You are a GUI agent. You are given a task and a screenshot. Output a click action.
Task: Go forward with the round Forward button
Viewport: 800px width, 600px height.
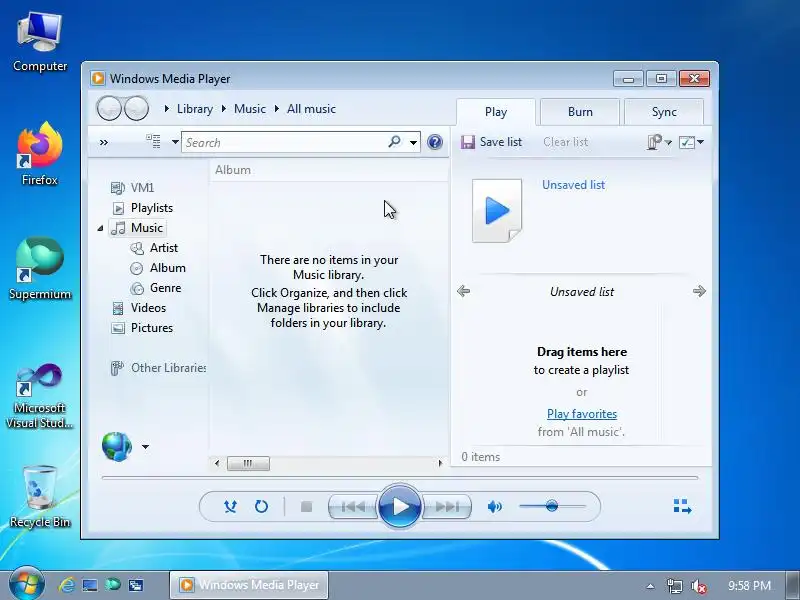pyautogui.click(x=136, y=108)
